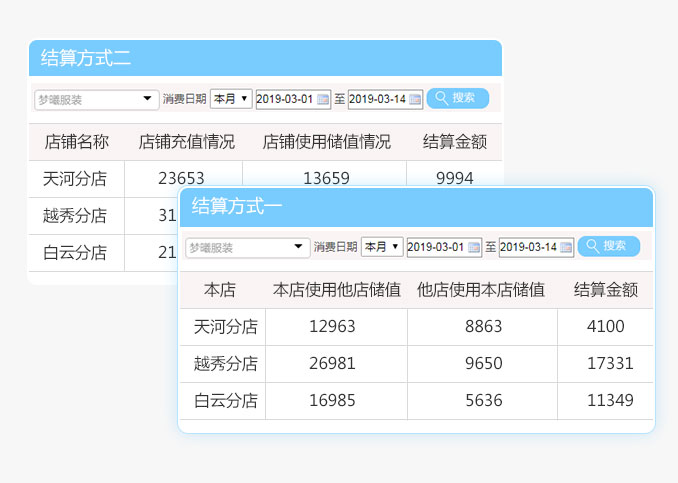Screen dimensions: 678x483
Task: Click the 17331 settlement amount cell
Action: coord(605,364)
